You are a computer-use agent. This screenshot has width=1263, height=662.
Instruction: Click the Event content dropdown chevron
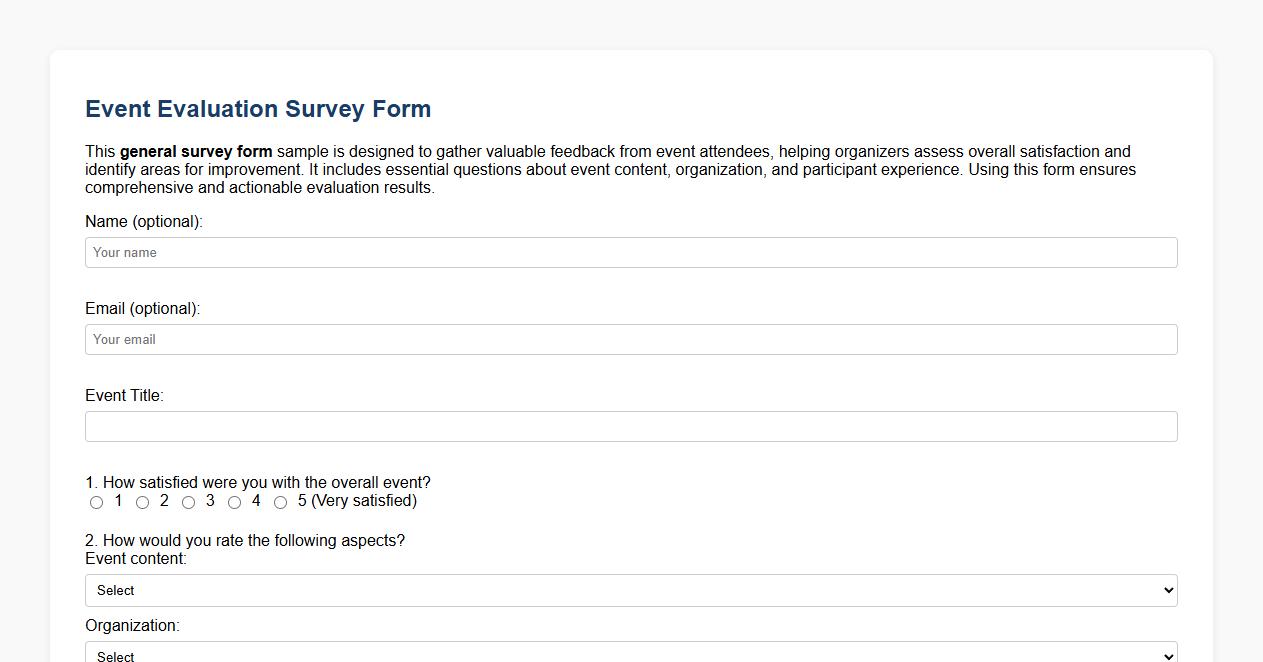click(1166, 590)
